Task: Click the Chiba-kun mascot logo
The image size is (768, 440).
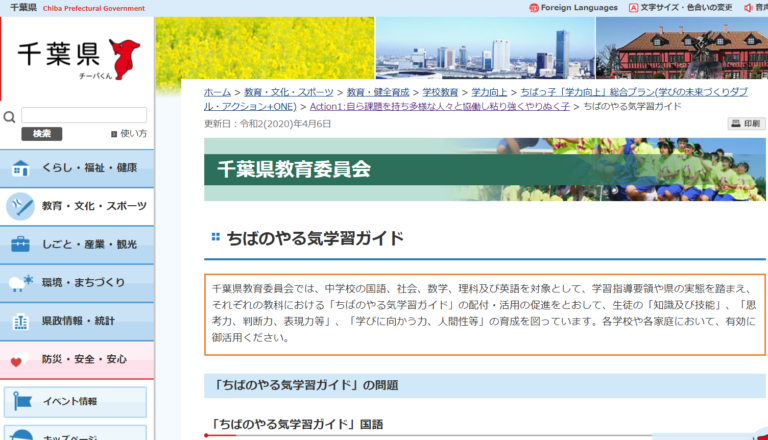Action: 124,59
